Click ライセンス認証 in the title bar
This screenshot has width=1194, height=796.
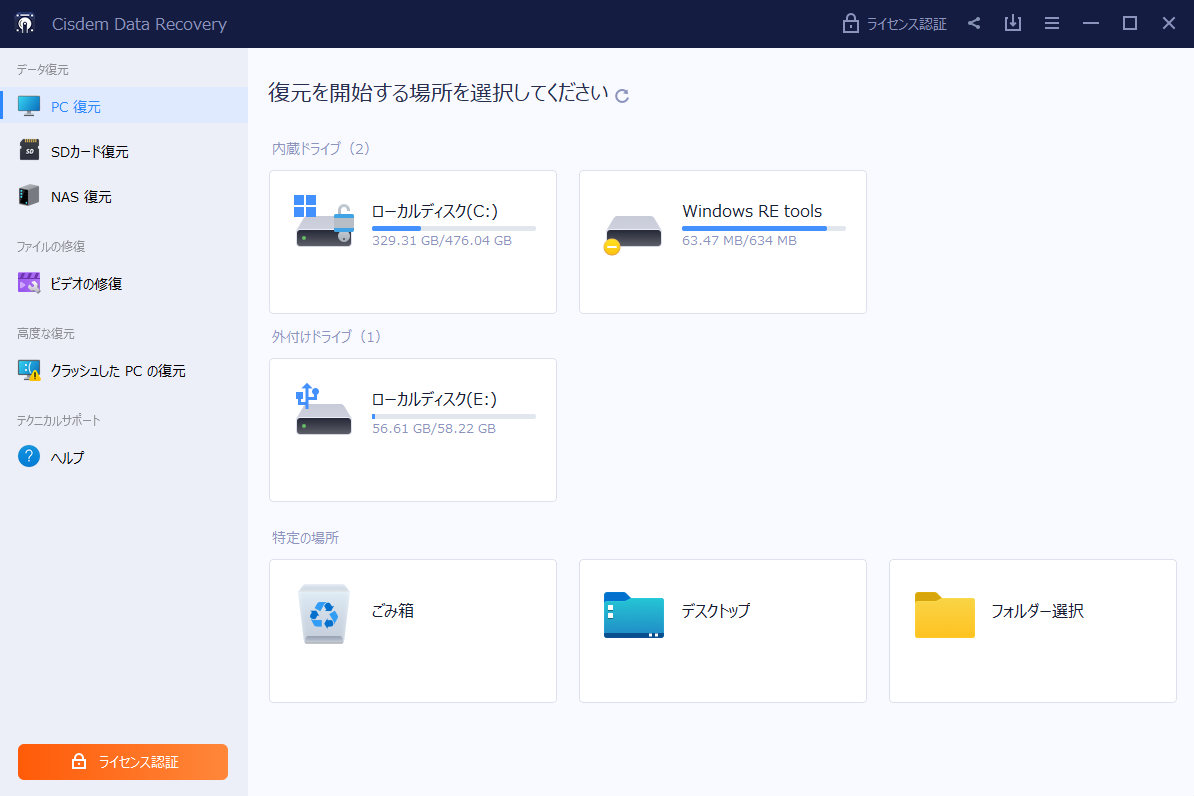point(894,24)
